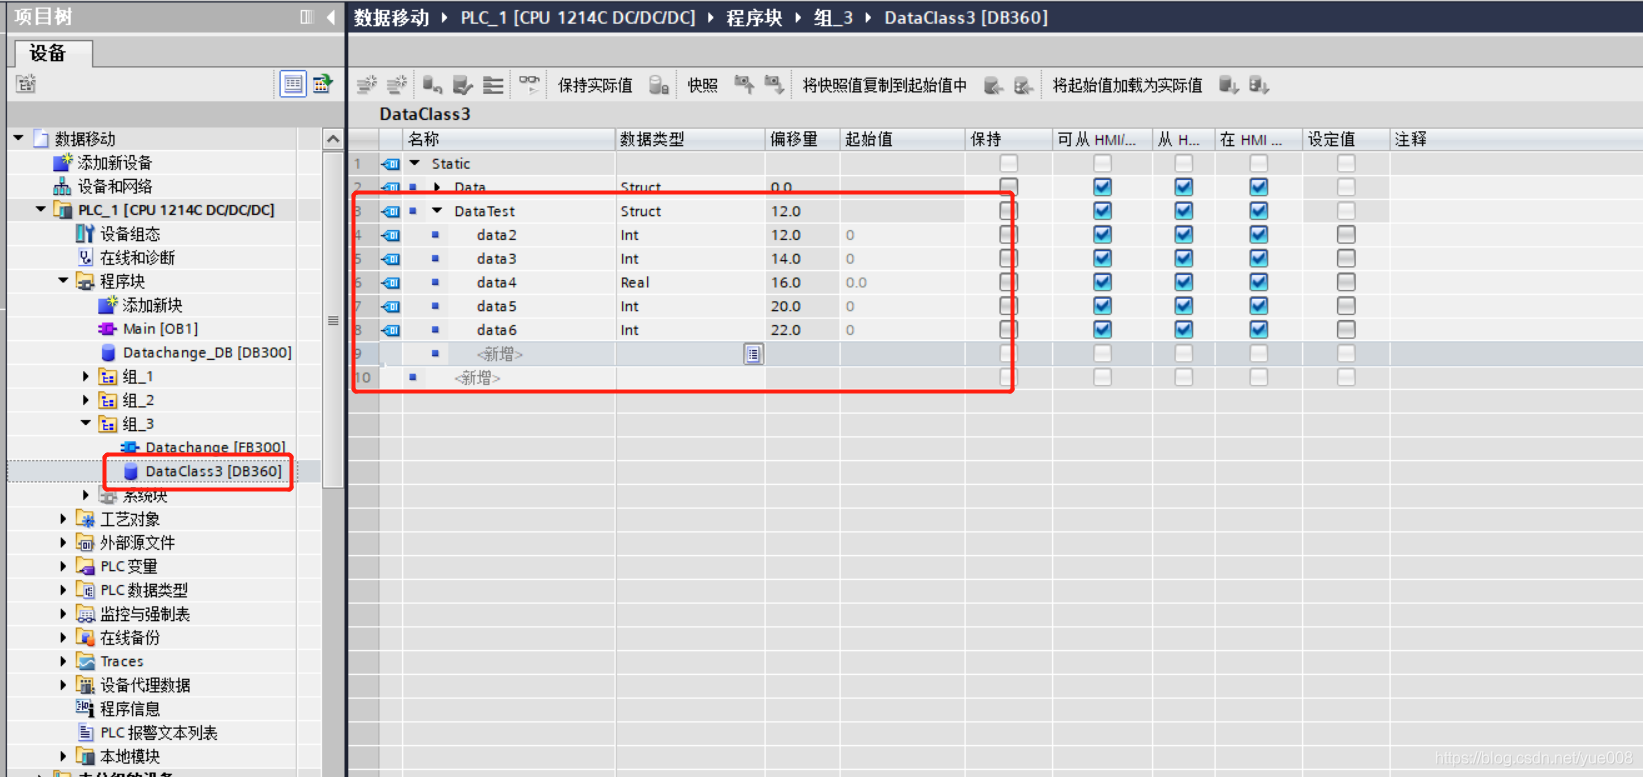Click the reset start values icon

(x=432, y=85)
